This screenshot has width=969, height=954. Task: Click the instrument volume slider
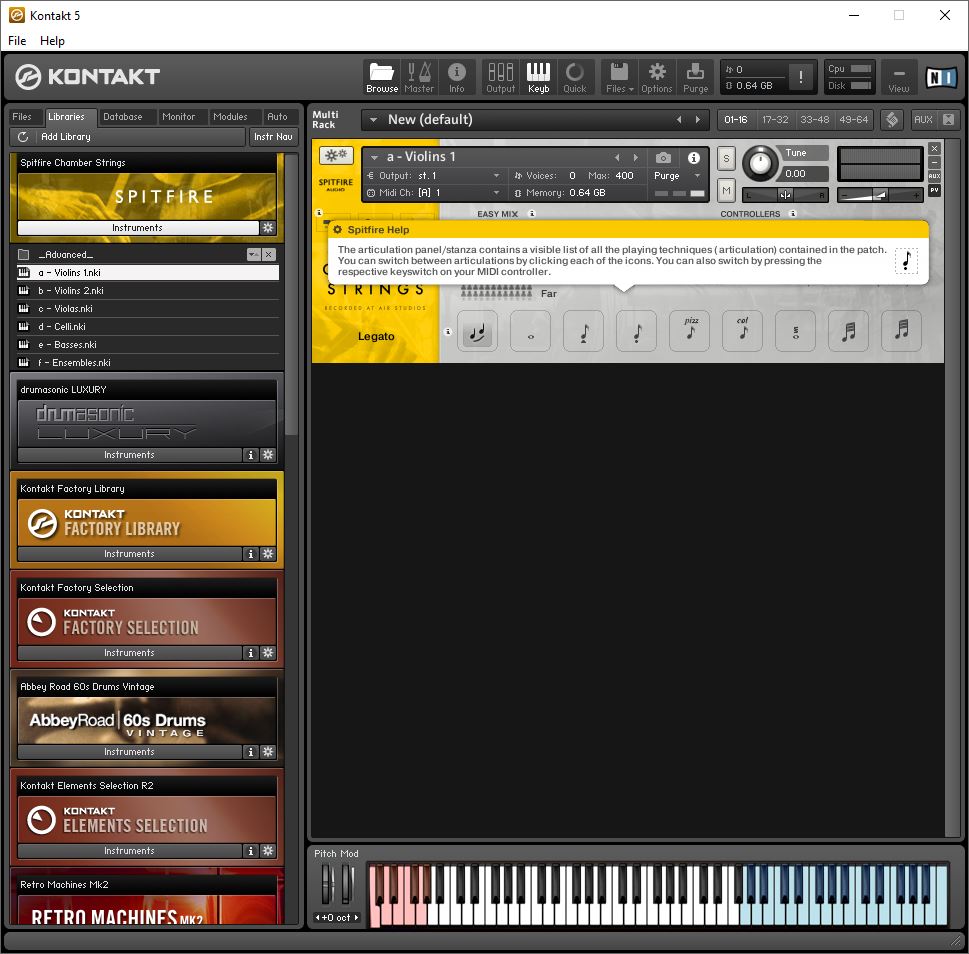tap(880, 195)
